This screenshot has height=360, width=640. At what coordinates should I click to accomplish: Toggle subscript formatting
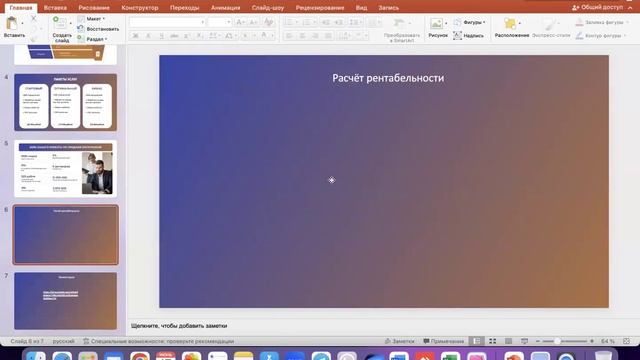tap(200, 36)
